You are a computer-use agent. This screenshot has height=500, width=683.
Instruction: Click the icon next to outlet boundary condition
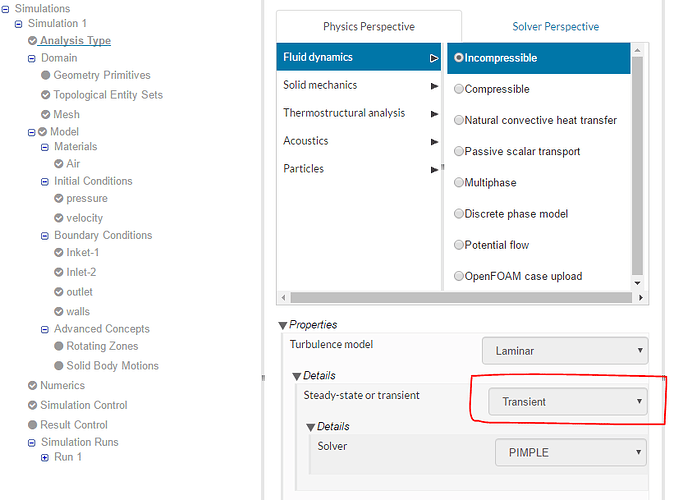point(58,292)
